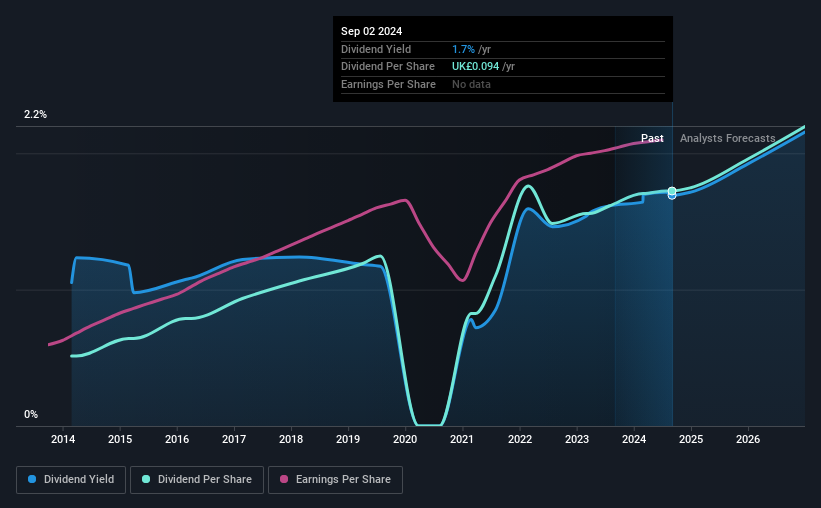821x508 pixels.
Task: Select the 2023 x-axis label
Action: [x=577, y=439]
